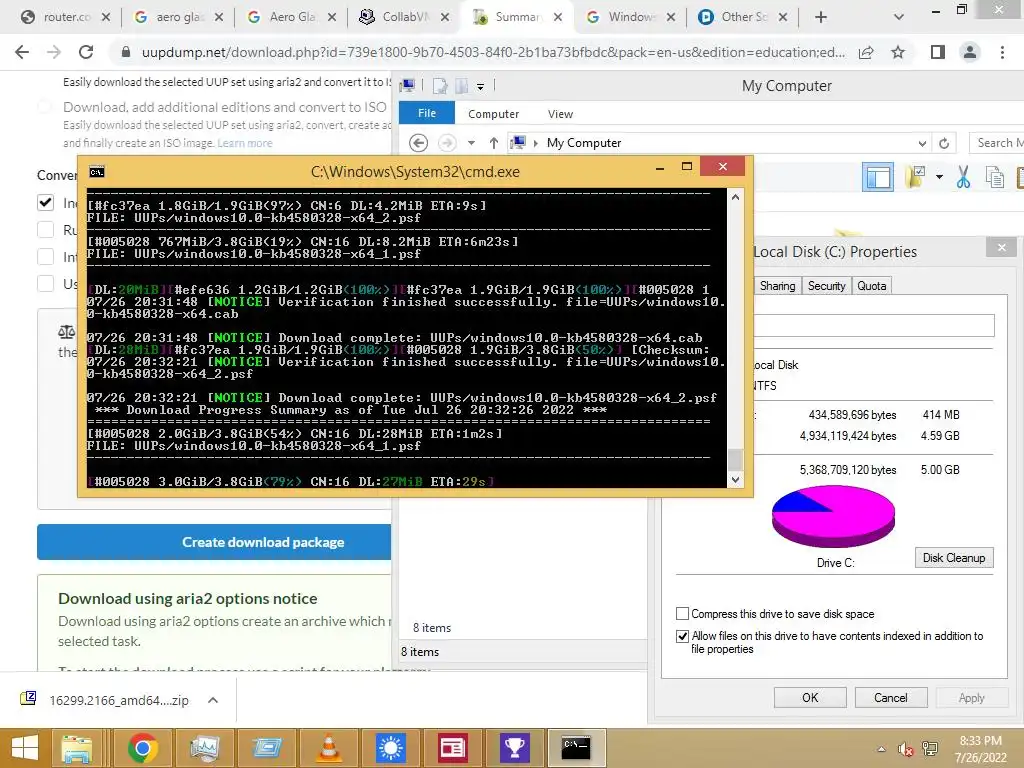This screenshot has height=768, width=1024.
Task: Toggle the navigation pane icon in My Computer
Action: 878,177
